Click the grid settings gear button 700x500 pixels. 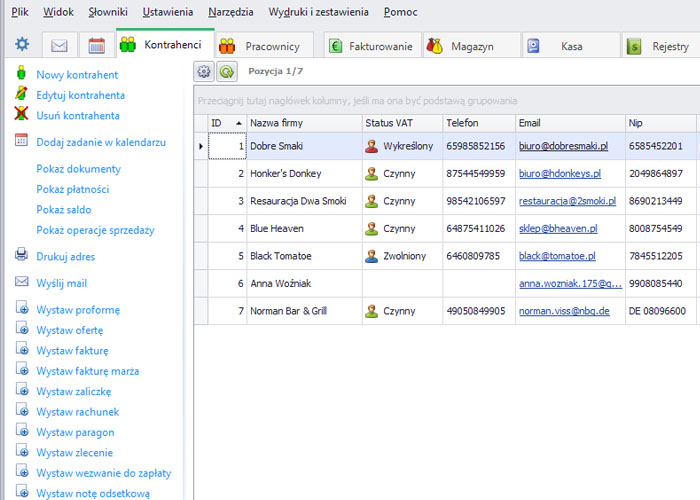tap(204, 71)
